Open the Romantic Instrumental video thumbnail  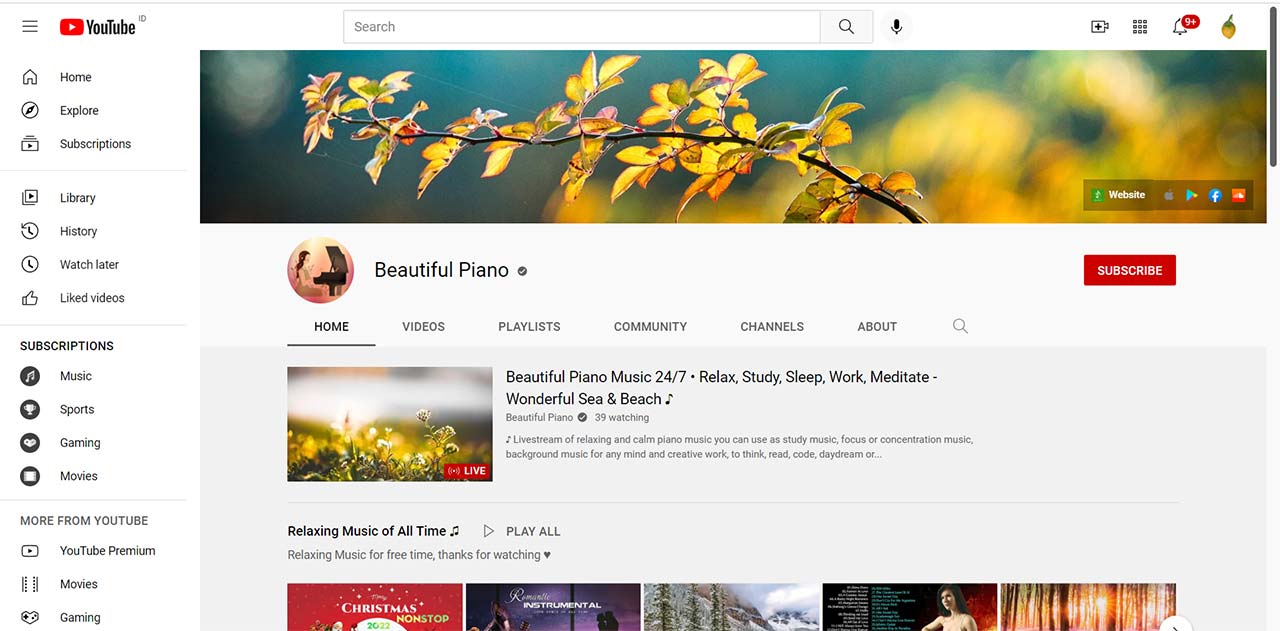553,607
